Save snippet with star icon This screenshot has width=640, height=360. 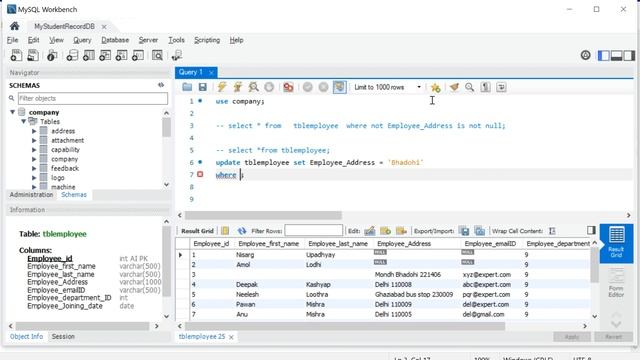point(436,87)
